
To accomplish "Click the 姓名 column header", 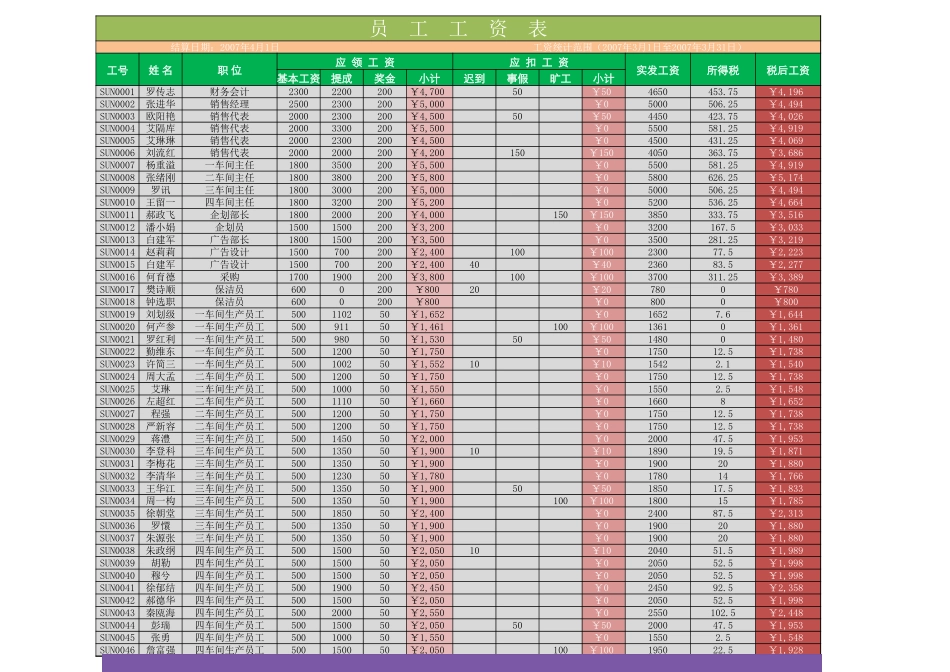I will point(161,71).
